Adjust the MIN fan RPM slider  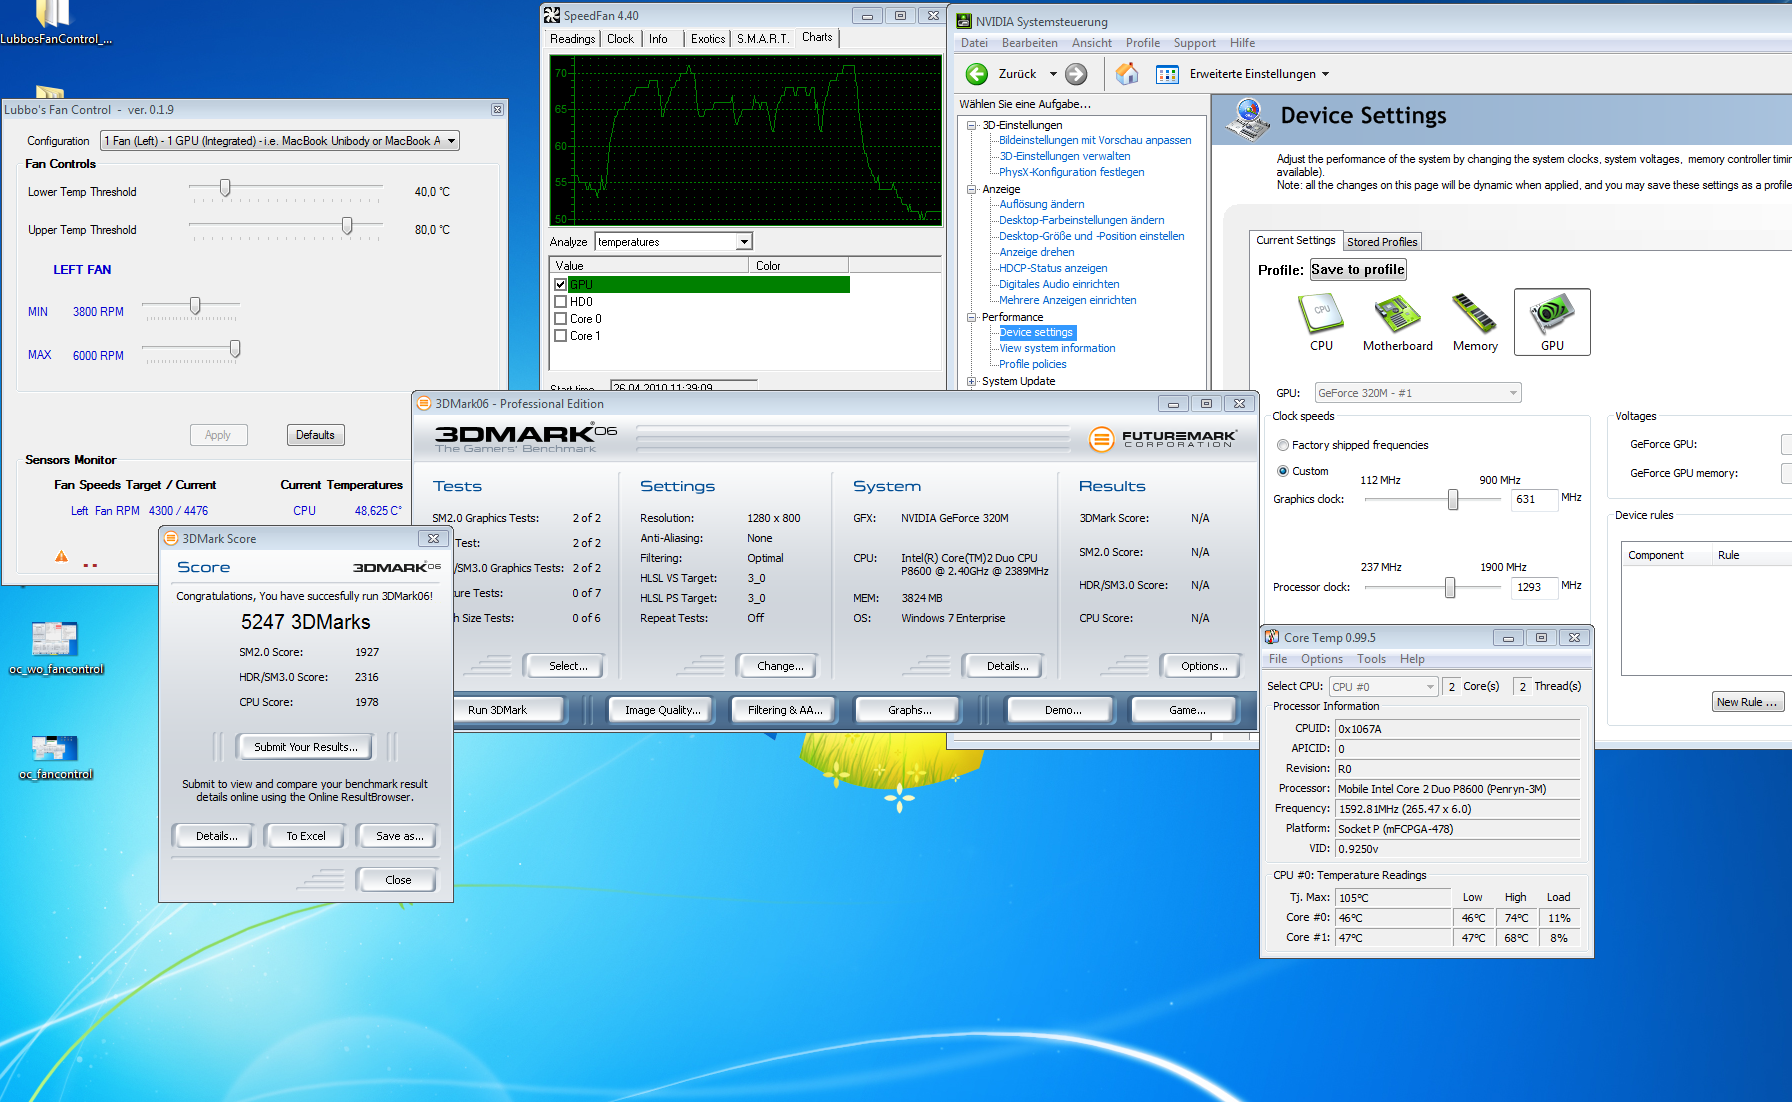[195, 306]
